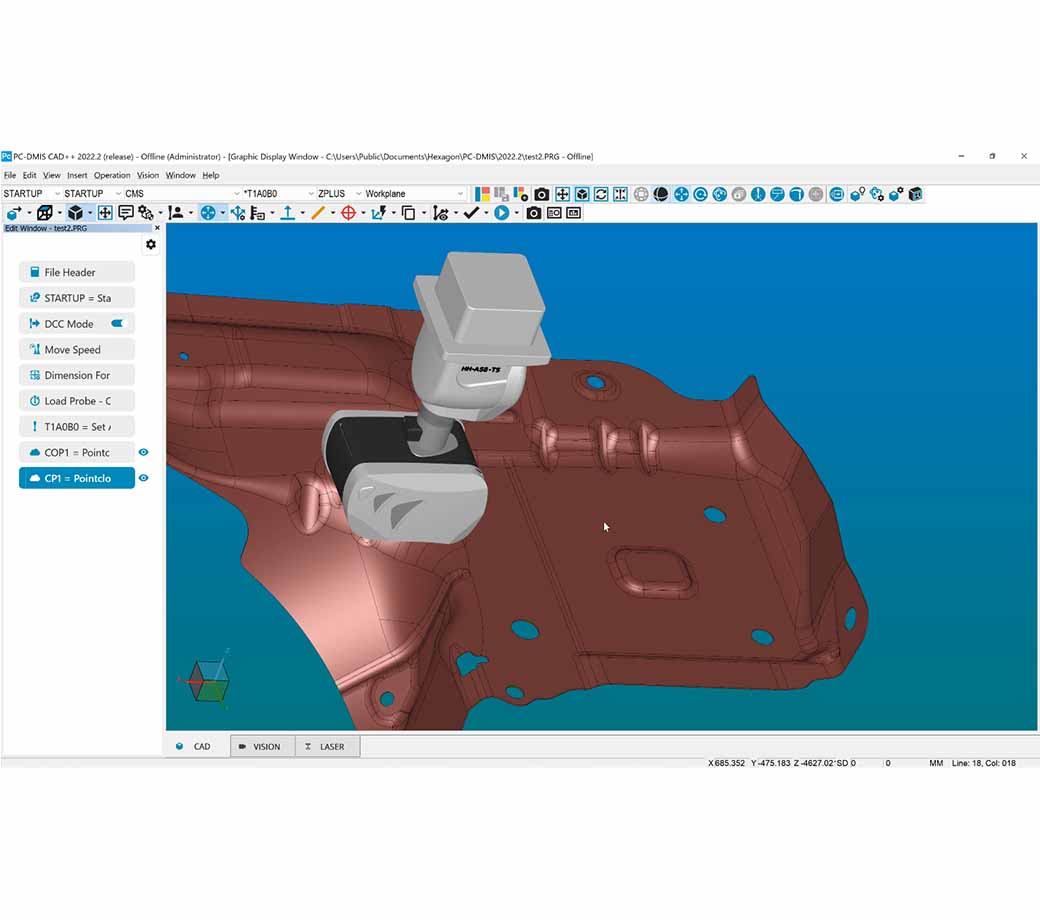The image size is (1040, 920).
Task: Toggle visibility eye for CP1 pointcloud
Action: tap(143, 478)
